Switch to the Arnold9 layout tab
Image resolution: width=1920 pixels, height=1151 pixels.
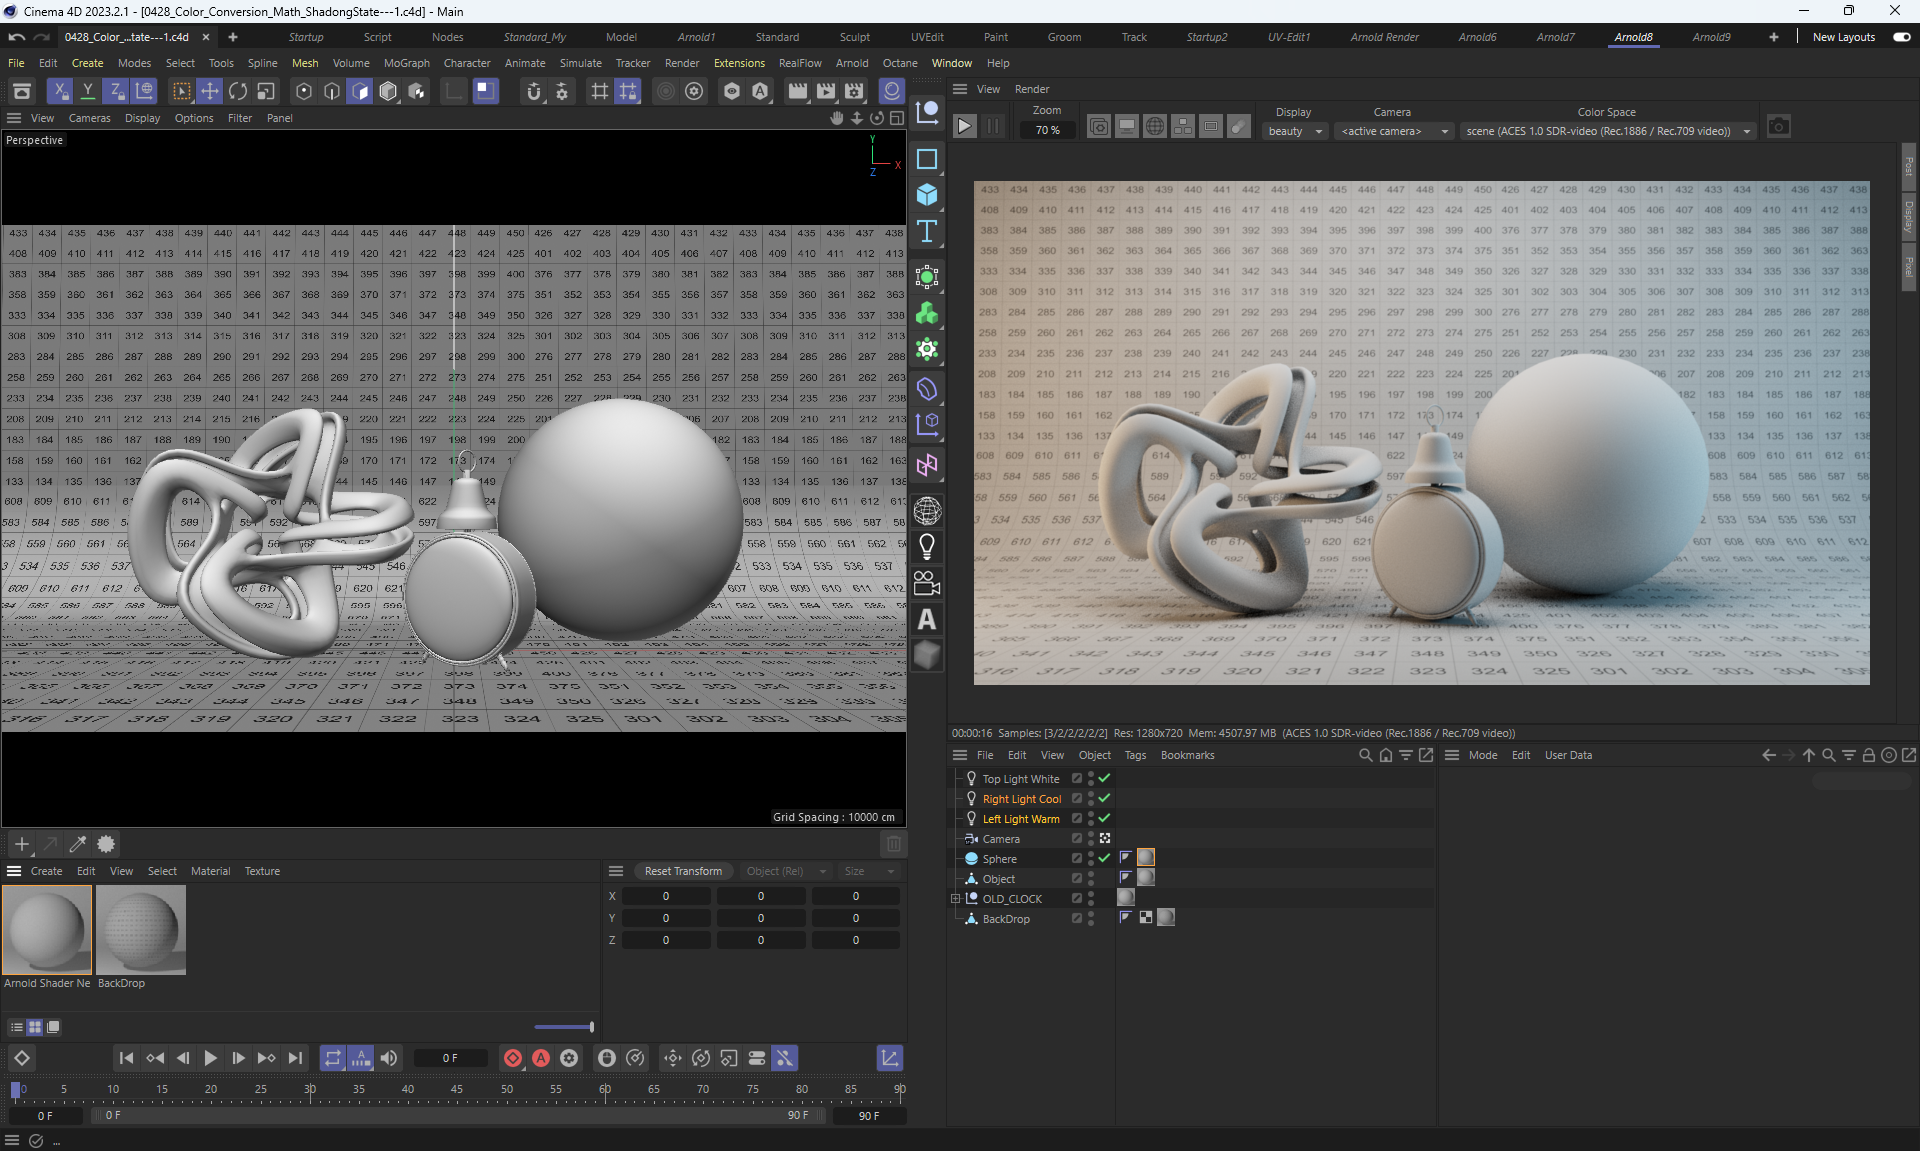pyautogui.click(x=1710, y=37)
